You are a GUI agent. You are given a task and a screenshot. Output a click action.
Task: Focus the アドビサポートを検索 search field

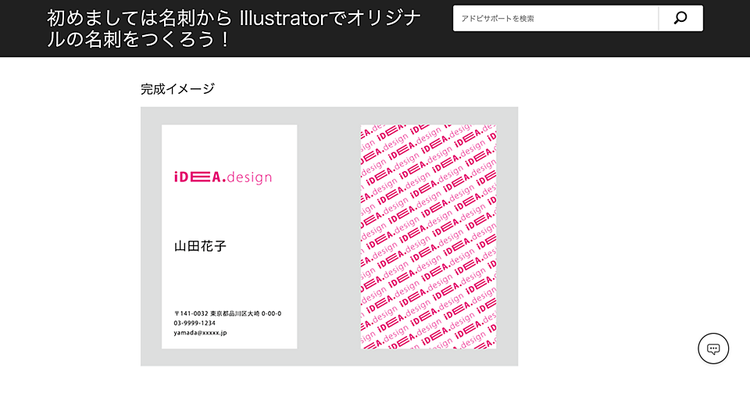(x=555, y=18)
